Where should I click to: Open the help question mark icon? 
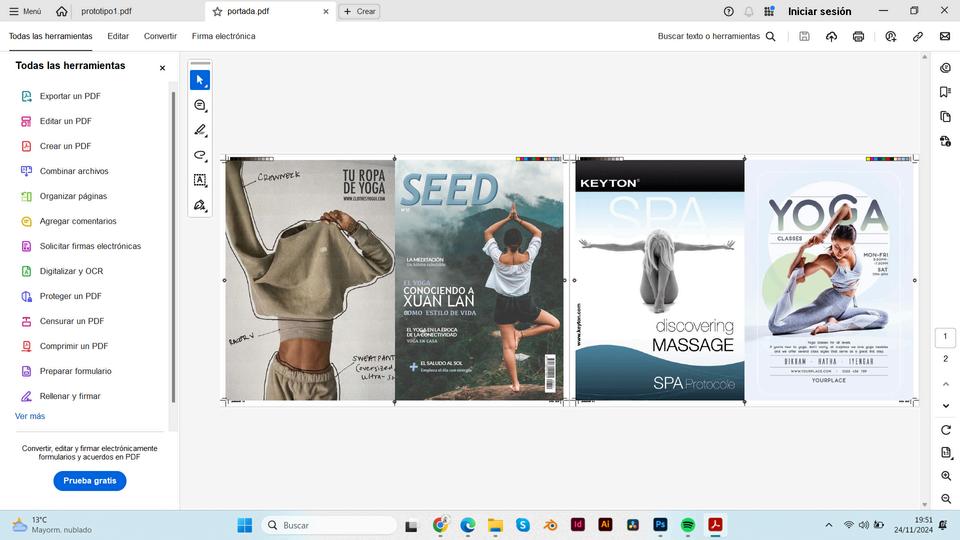click(x=729, y=11)
